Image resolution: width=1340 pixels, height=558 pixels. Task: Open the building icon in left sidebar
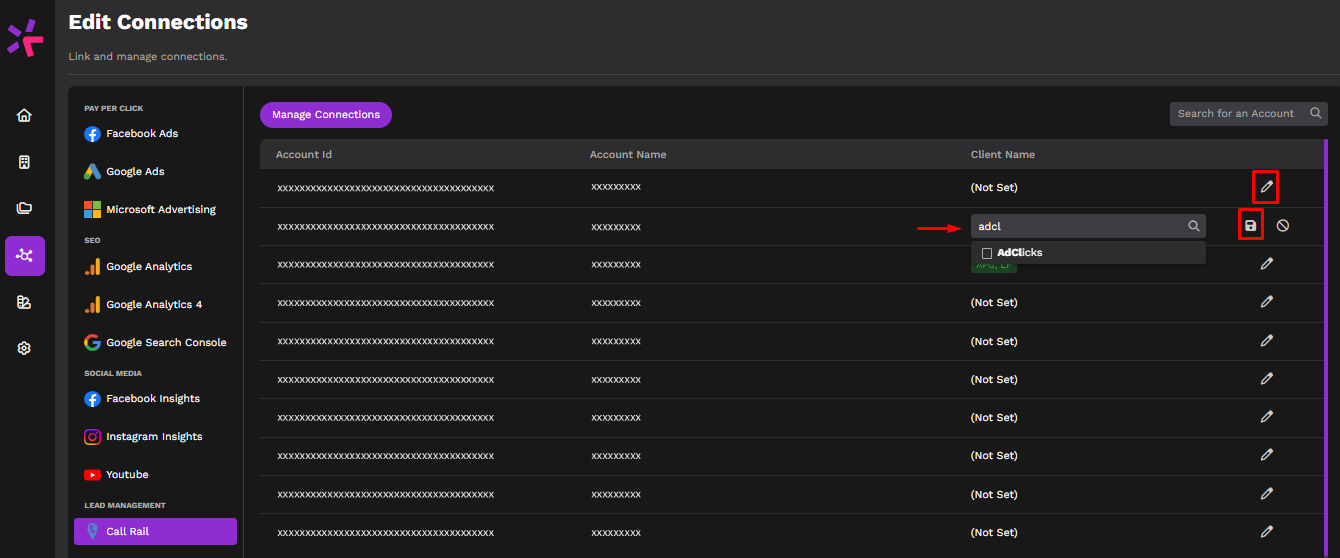click(24, 162)
